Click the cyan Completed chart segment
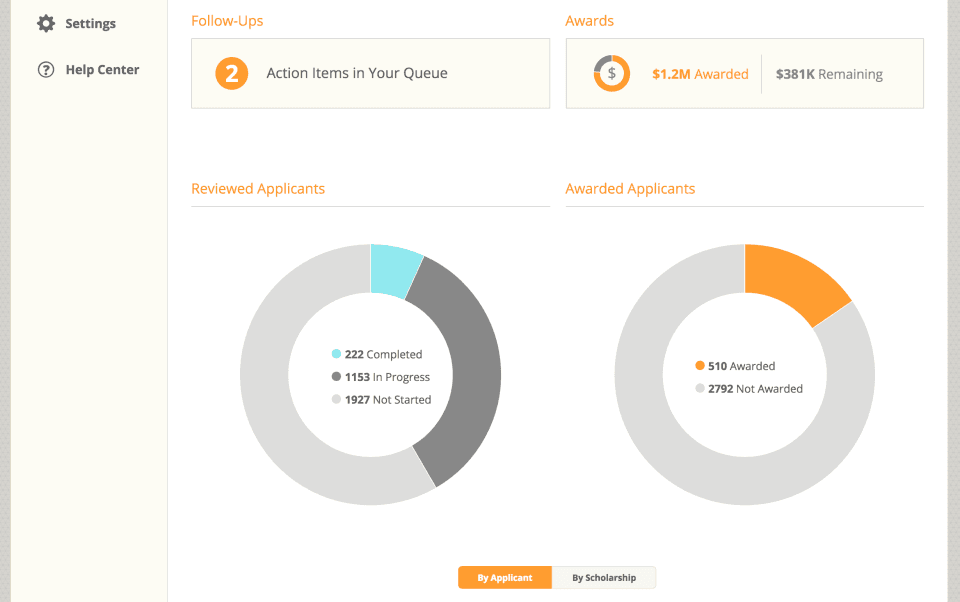Image resolution: width=960 pixels, height=602 pixels. [x=395, y=269]
